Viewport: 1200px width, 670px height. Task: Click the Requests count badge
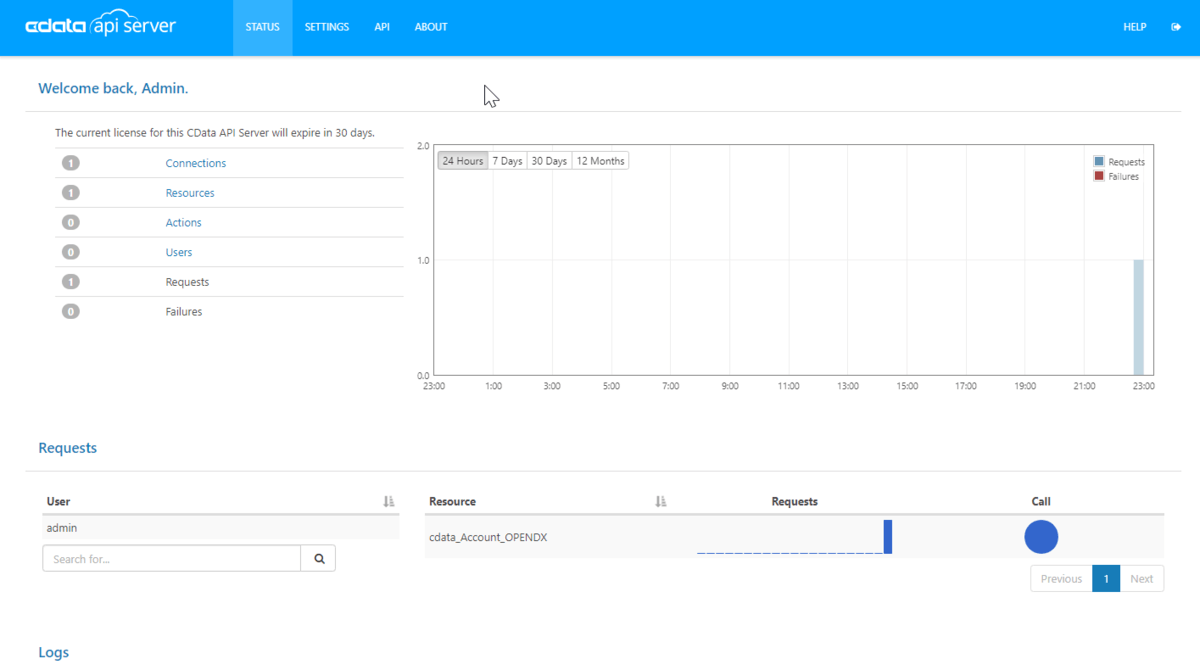[x=70, y=282]
